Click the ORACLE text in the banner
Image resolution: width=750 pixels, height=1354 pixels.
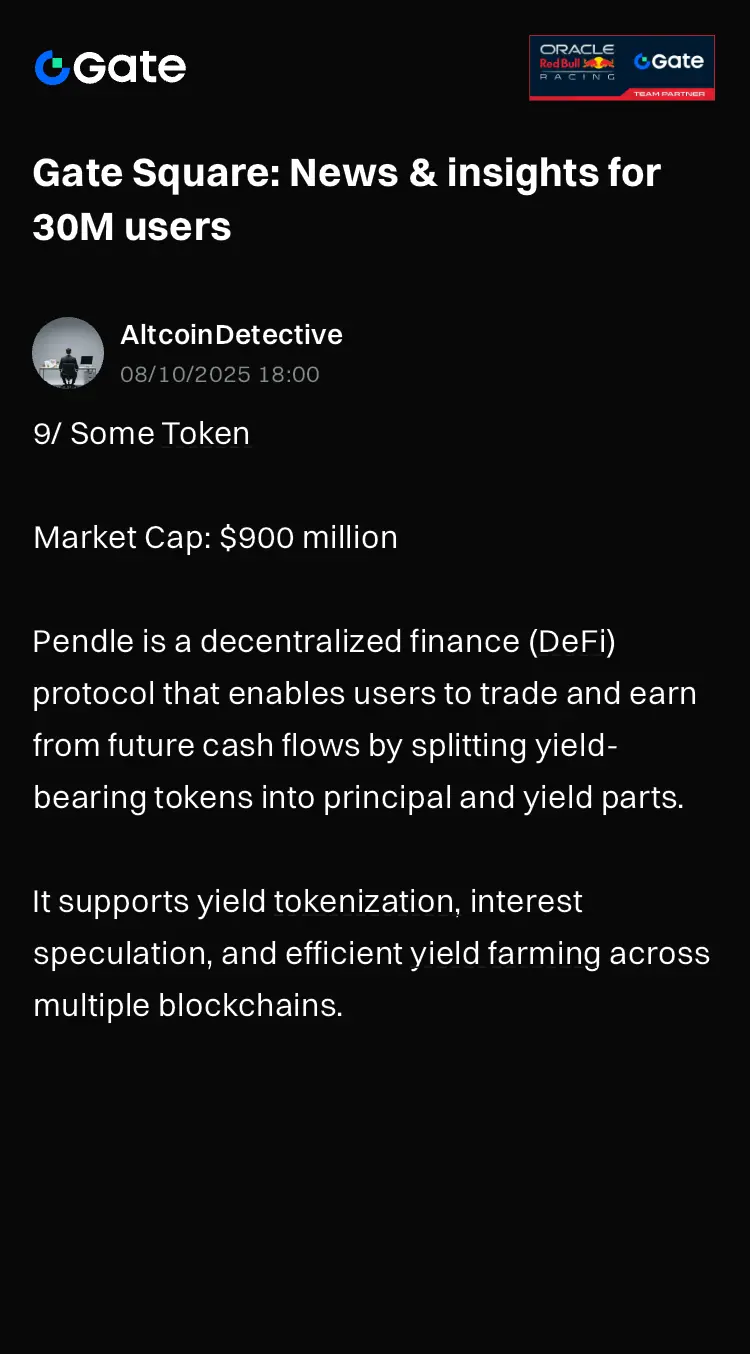pyautogui.click(x=577, y=49)
